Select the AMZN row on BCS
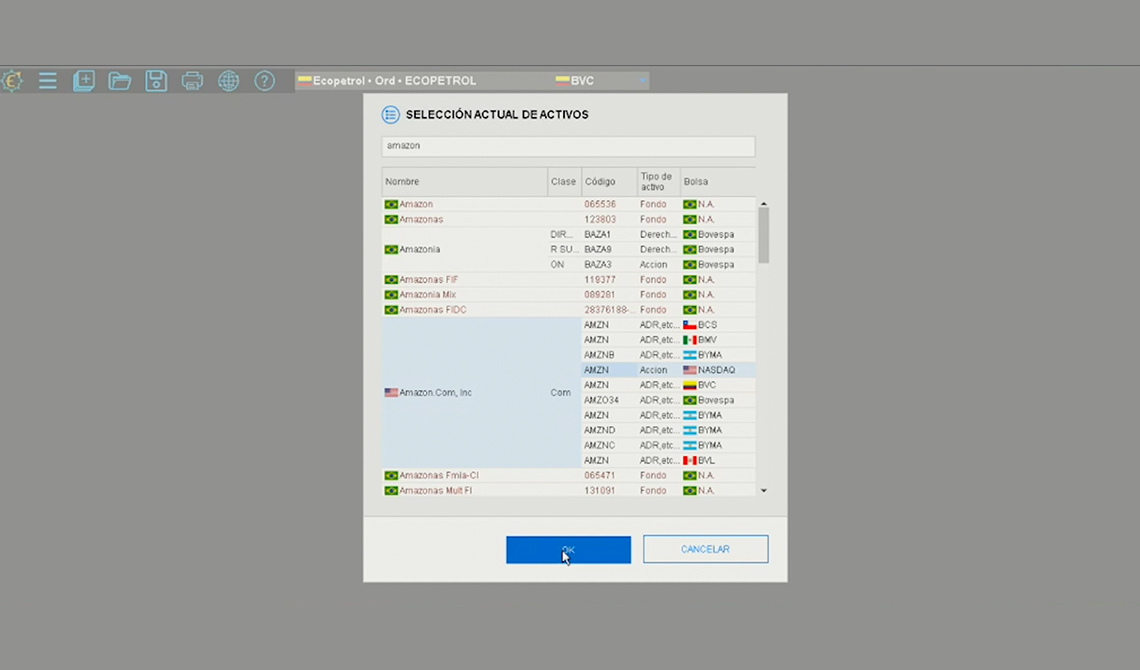The height and width of the screenshot is (670, 1140). pos(667,325)
